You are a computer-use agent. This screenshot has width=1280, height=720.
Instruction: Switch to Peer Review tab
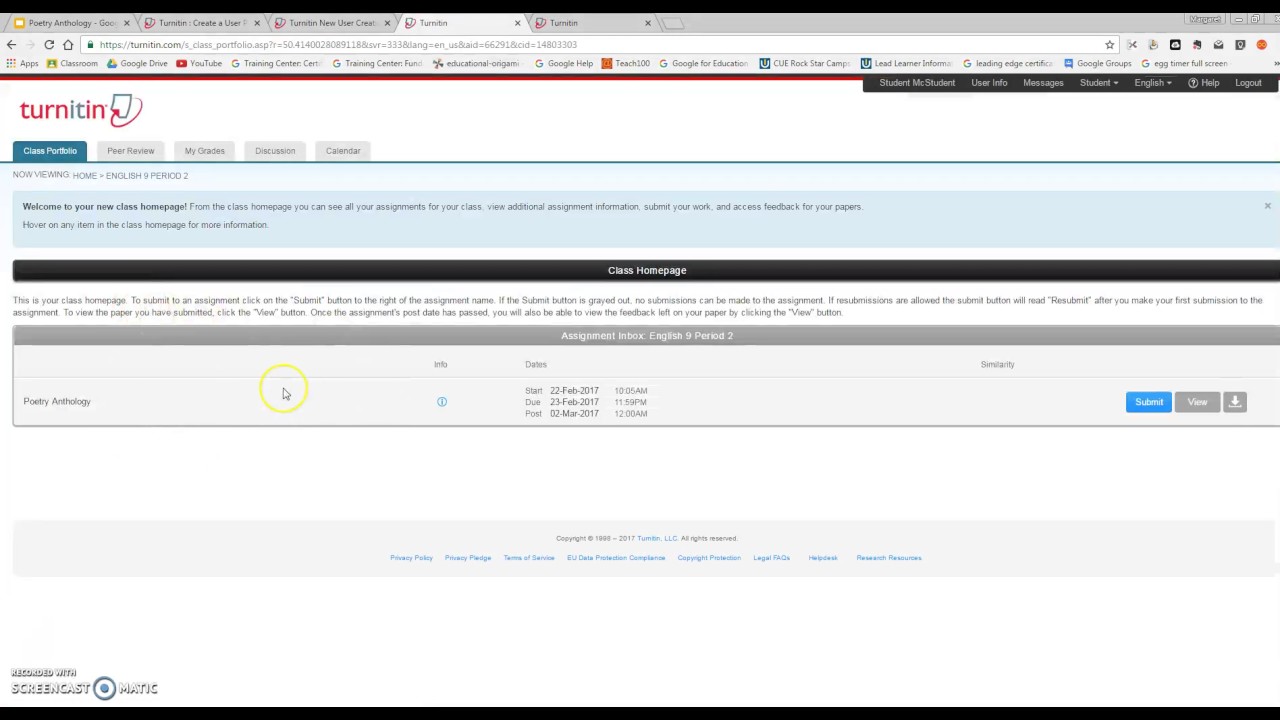(131, 151)
